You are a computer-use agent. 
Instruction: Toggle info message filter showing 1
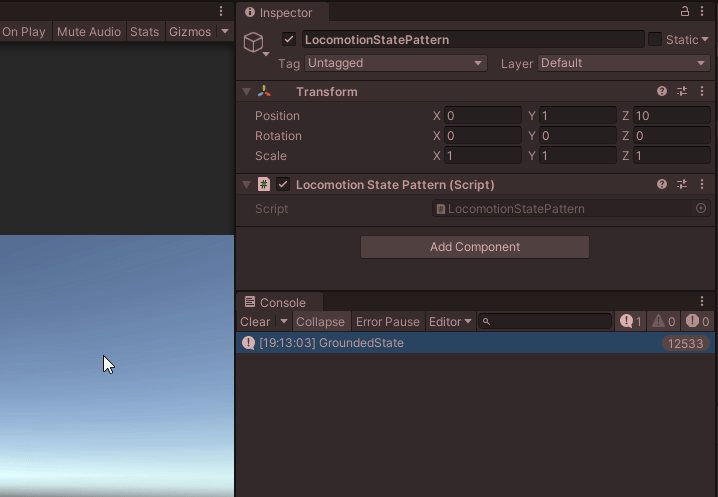pos(631,322)
